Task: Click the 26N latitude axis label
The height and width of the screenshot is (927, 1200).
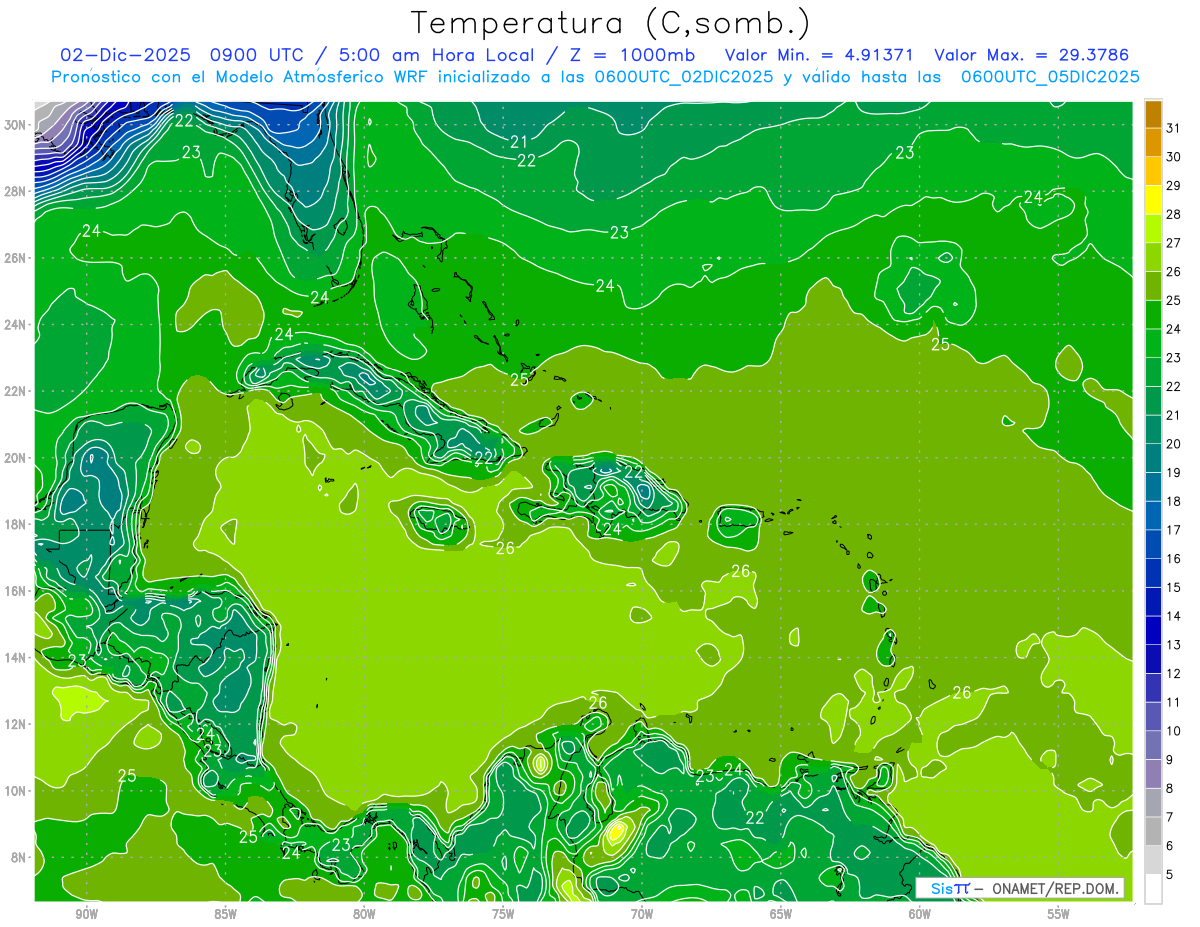Action: tap(16, 258)
